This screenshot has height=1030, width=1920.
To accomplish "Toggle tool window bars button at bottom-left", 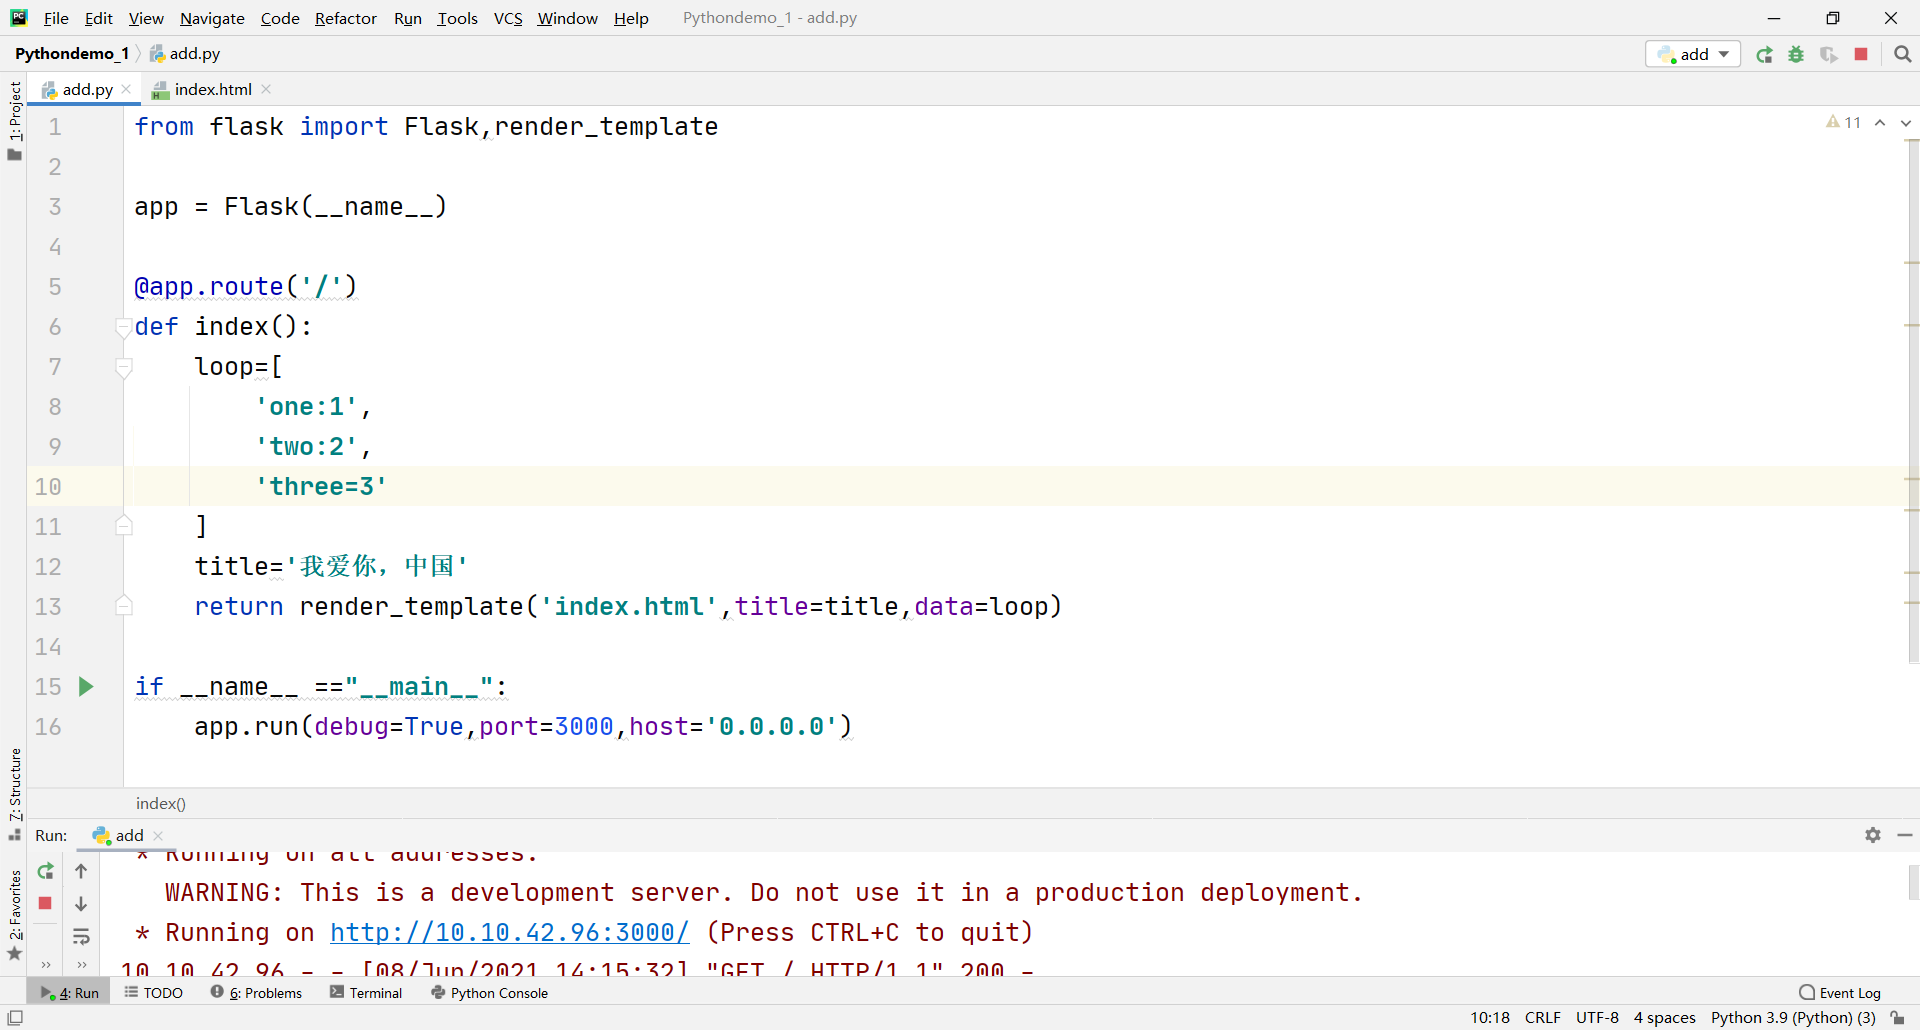I will (x=14, y=1018).
